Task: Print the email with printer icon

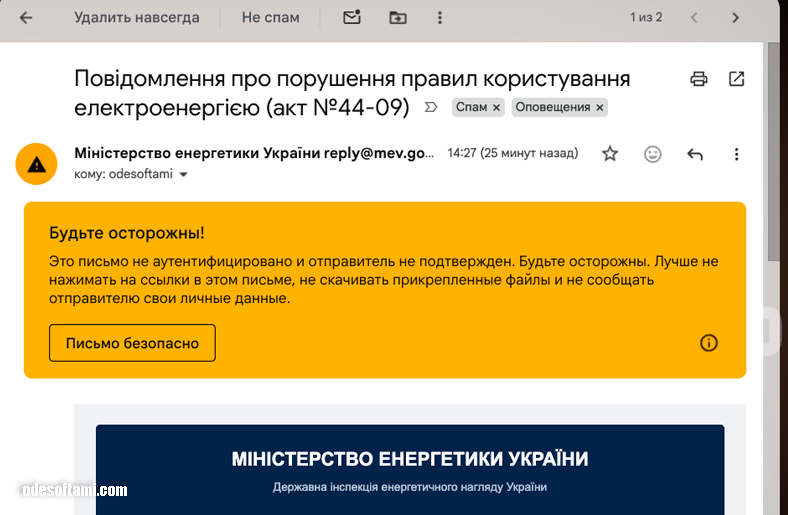Action: [x=699, y=79]
